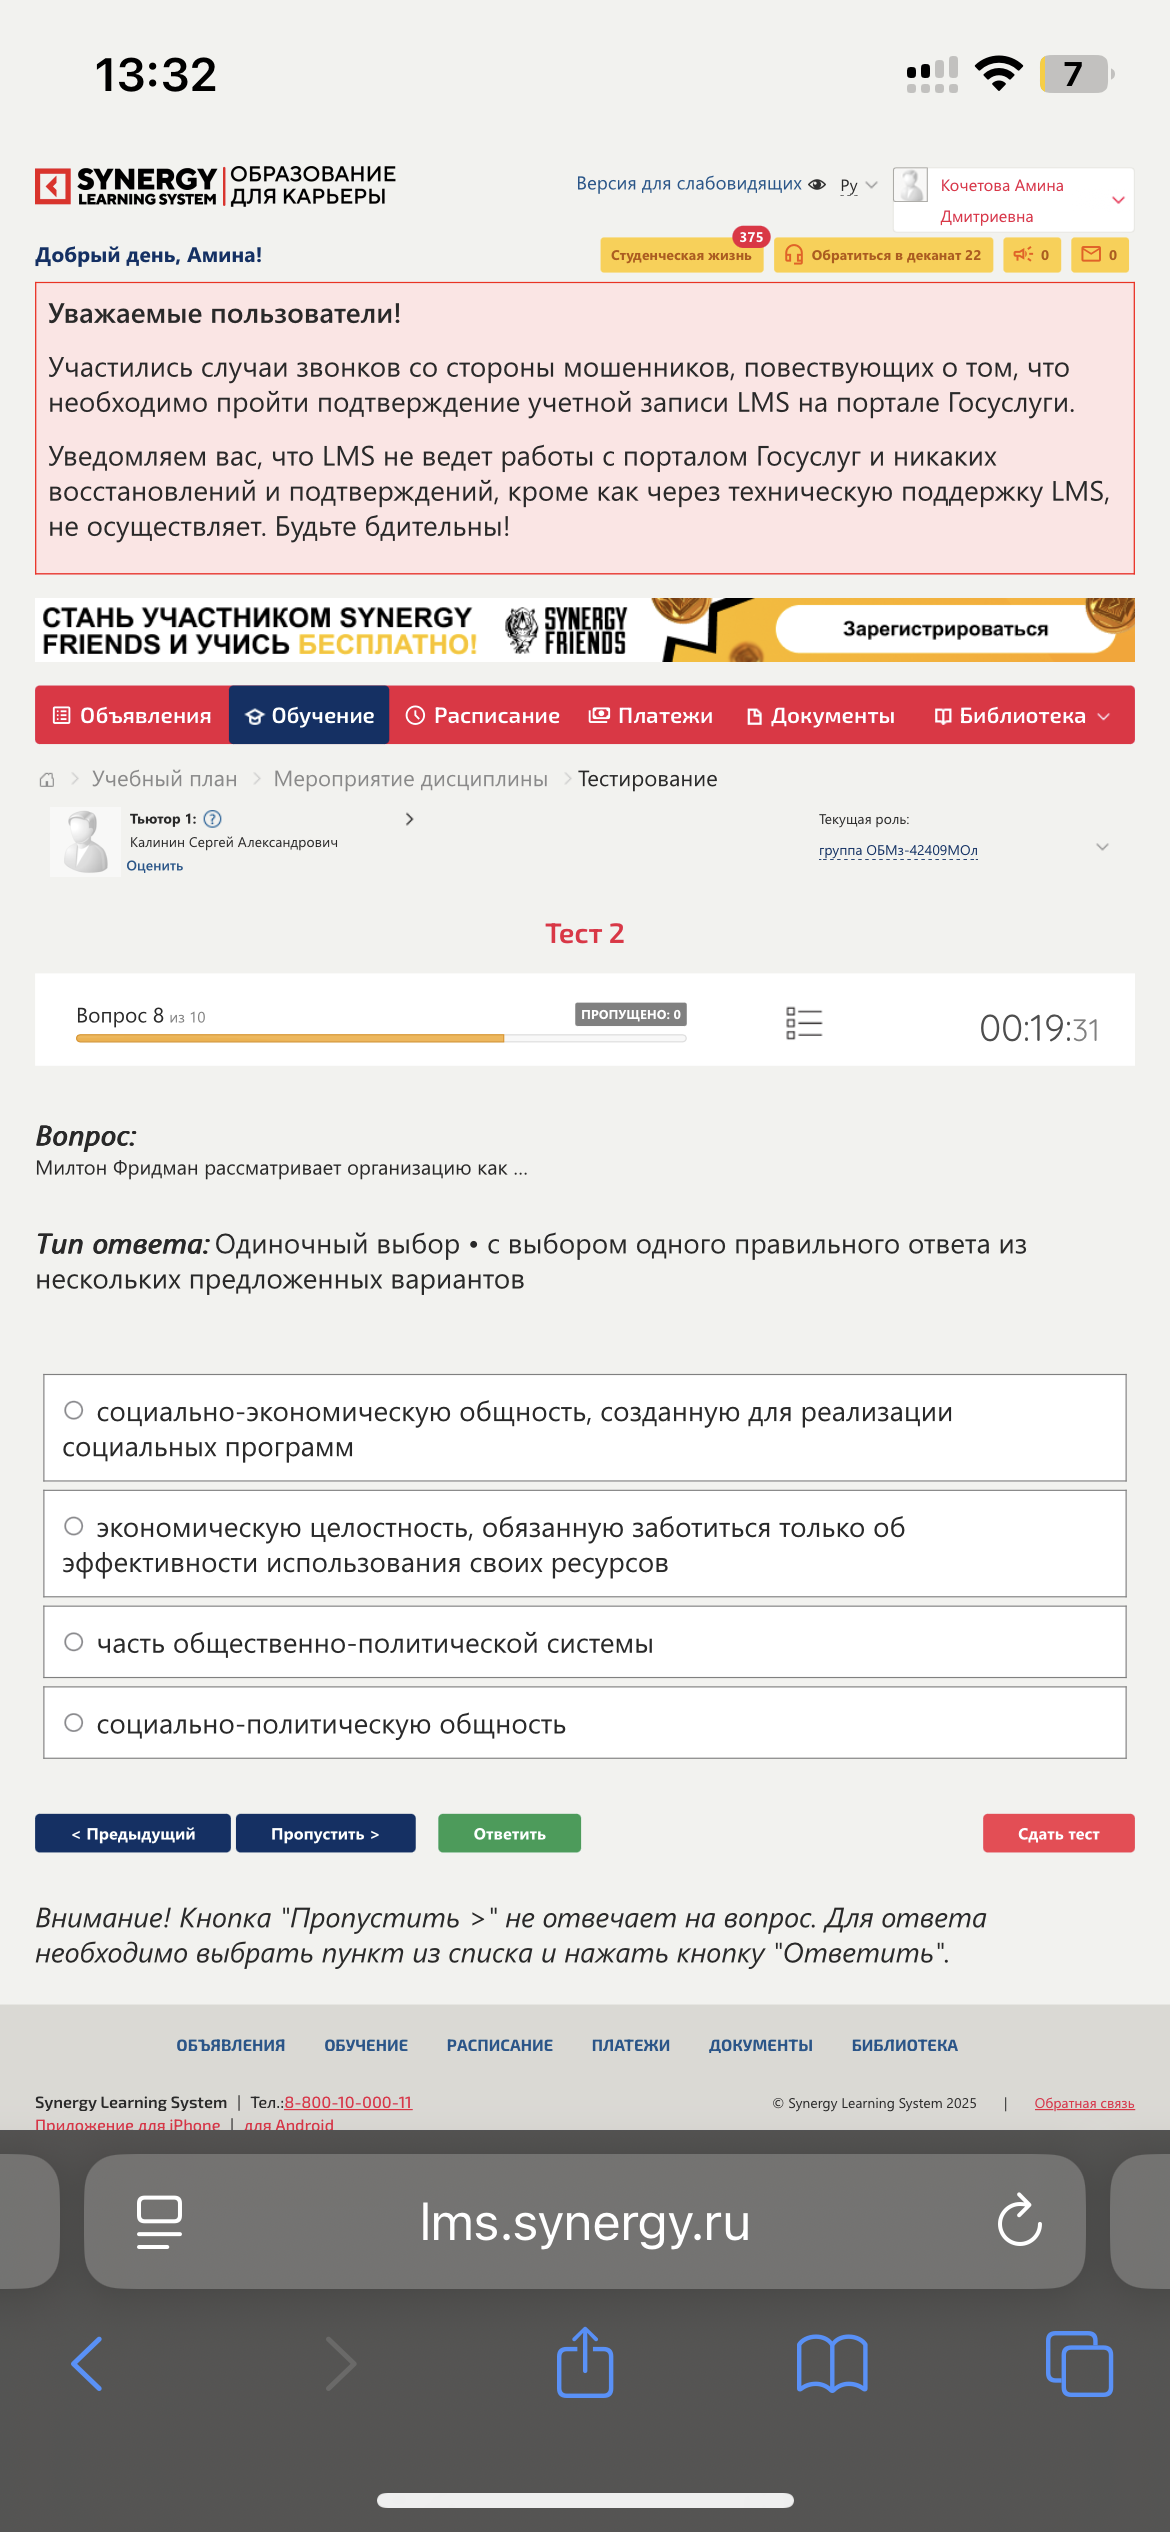The height and width of the screenshot is (2532, 1170).
Task: Expand the Текущая роль dropdown chevron
Action: (1102, 847)
